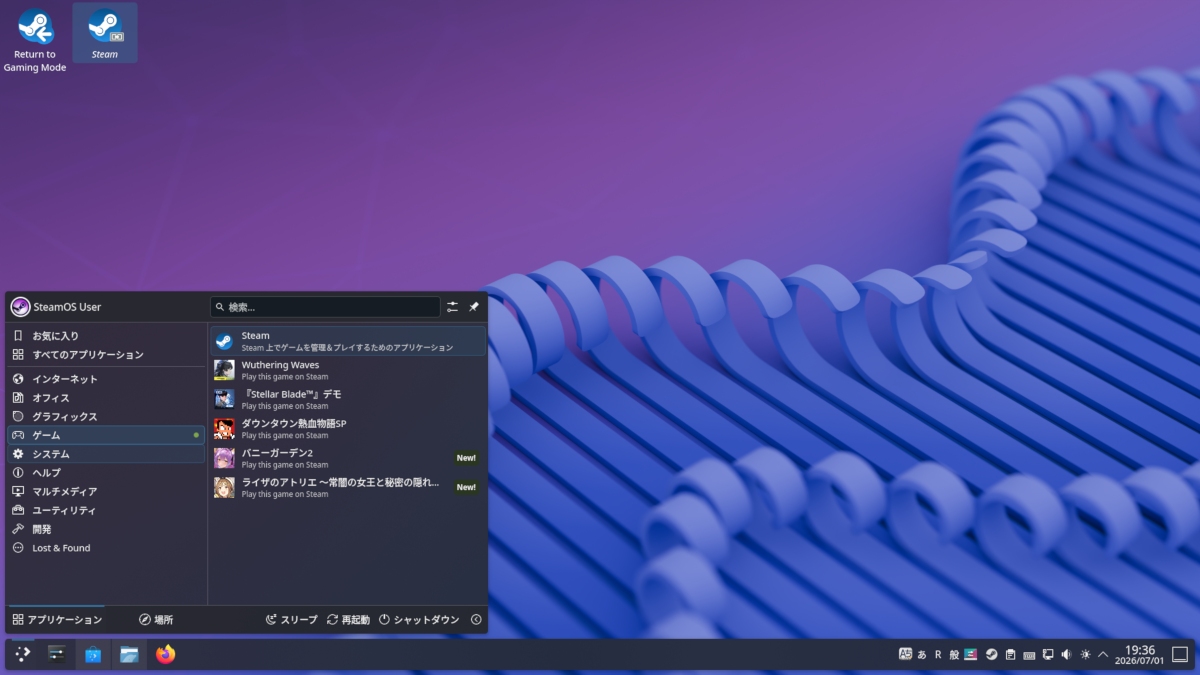Pin the application launcher open
The height and width of the screenshot is (675, 1200).
474,307
